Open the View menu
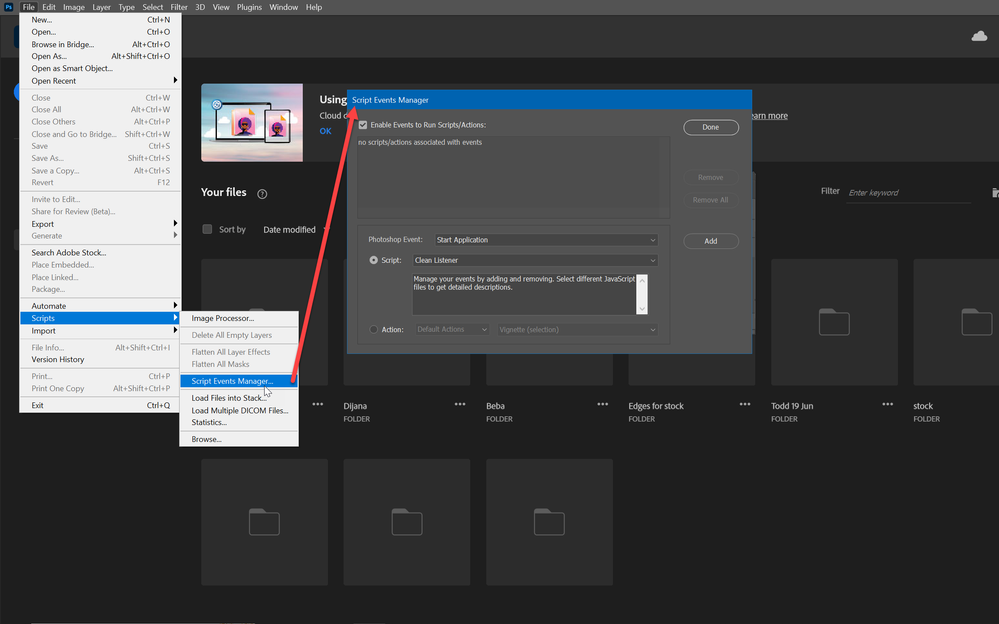Viewport: 999px width, 624px height. point(221,7)
